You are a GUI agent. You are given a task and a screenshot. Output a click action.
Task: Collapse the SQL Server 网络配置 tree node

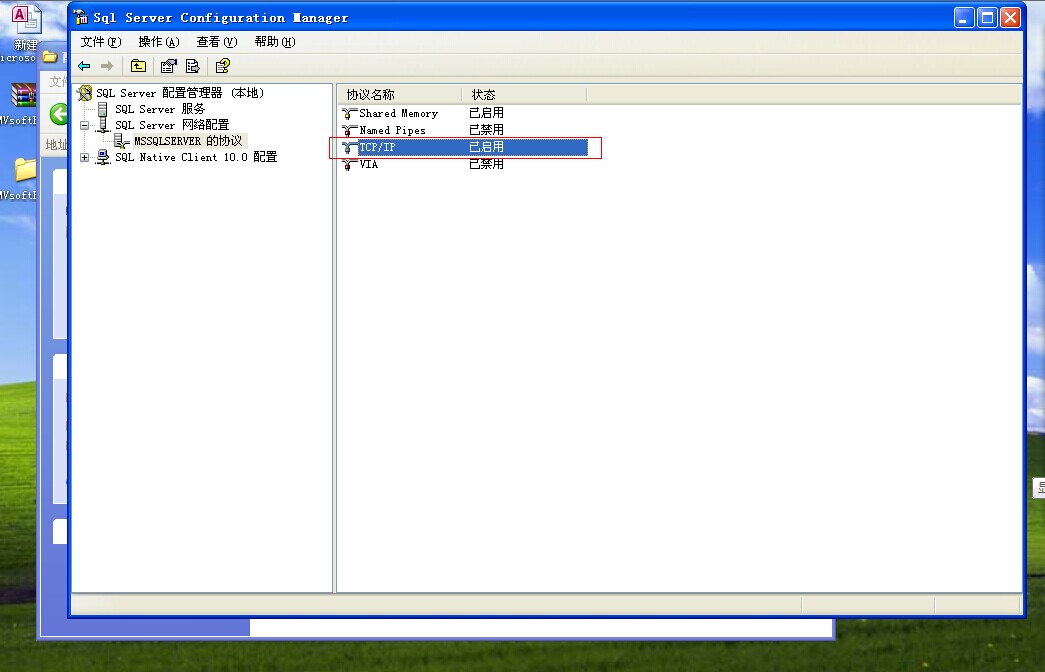click(x=85, y=125)
